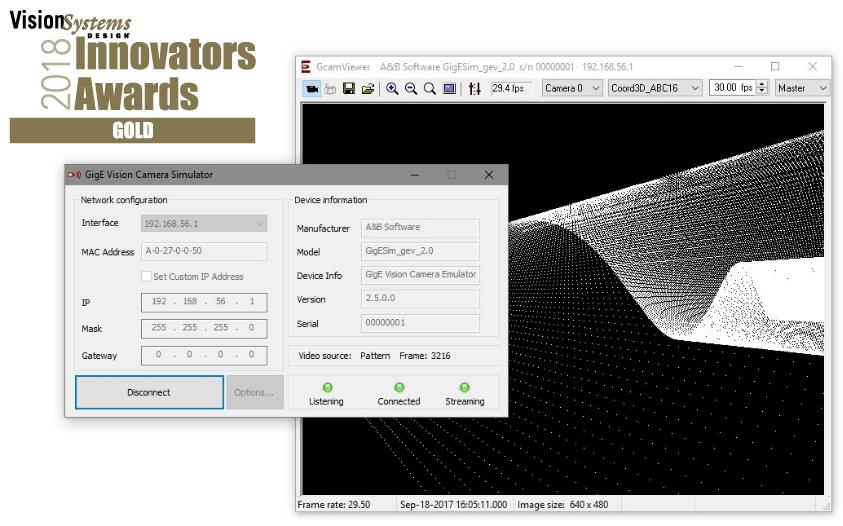
Task: Click the GcamViewer window resize grip
Action: point(826,506)
